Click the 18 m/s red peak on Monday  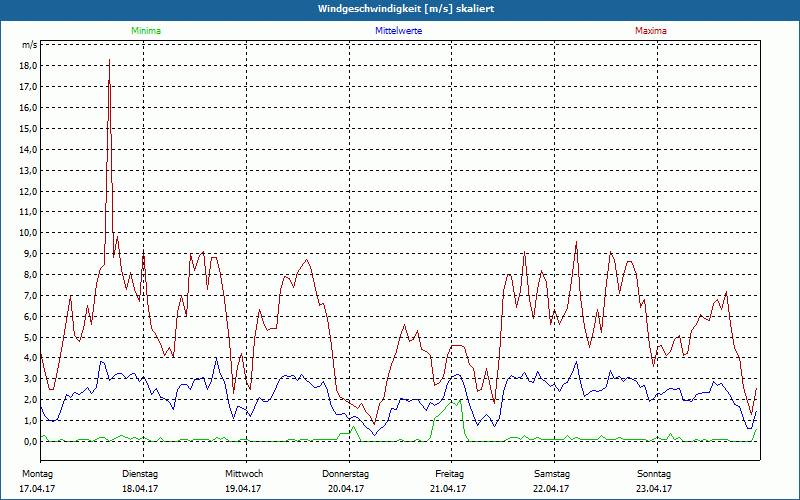point(109,61)
